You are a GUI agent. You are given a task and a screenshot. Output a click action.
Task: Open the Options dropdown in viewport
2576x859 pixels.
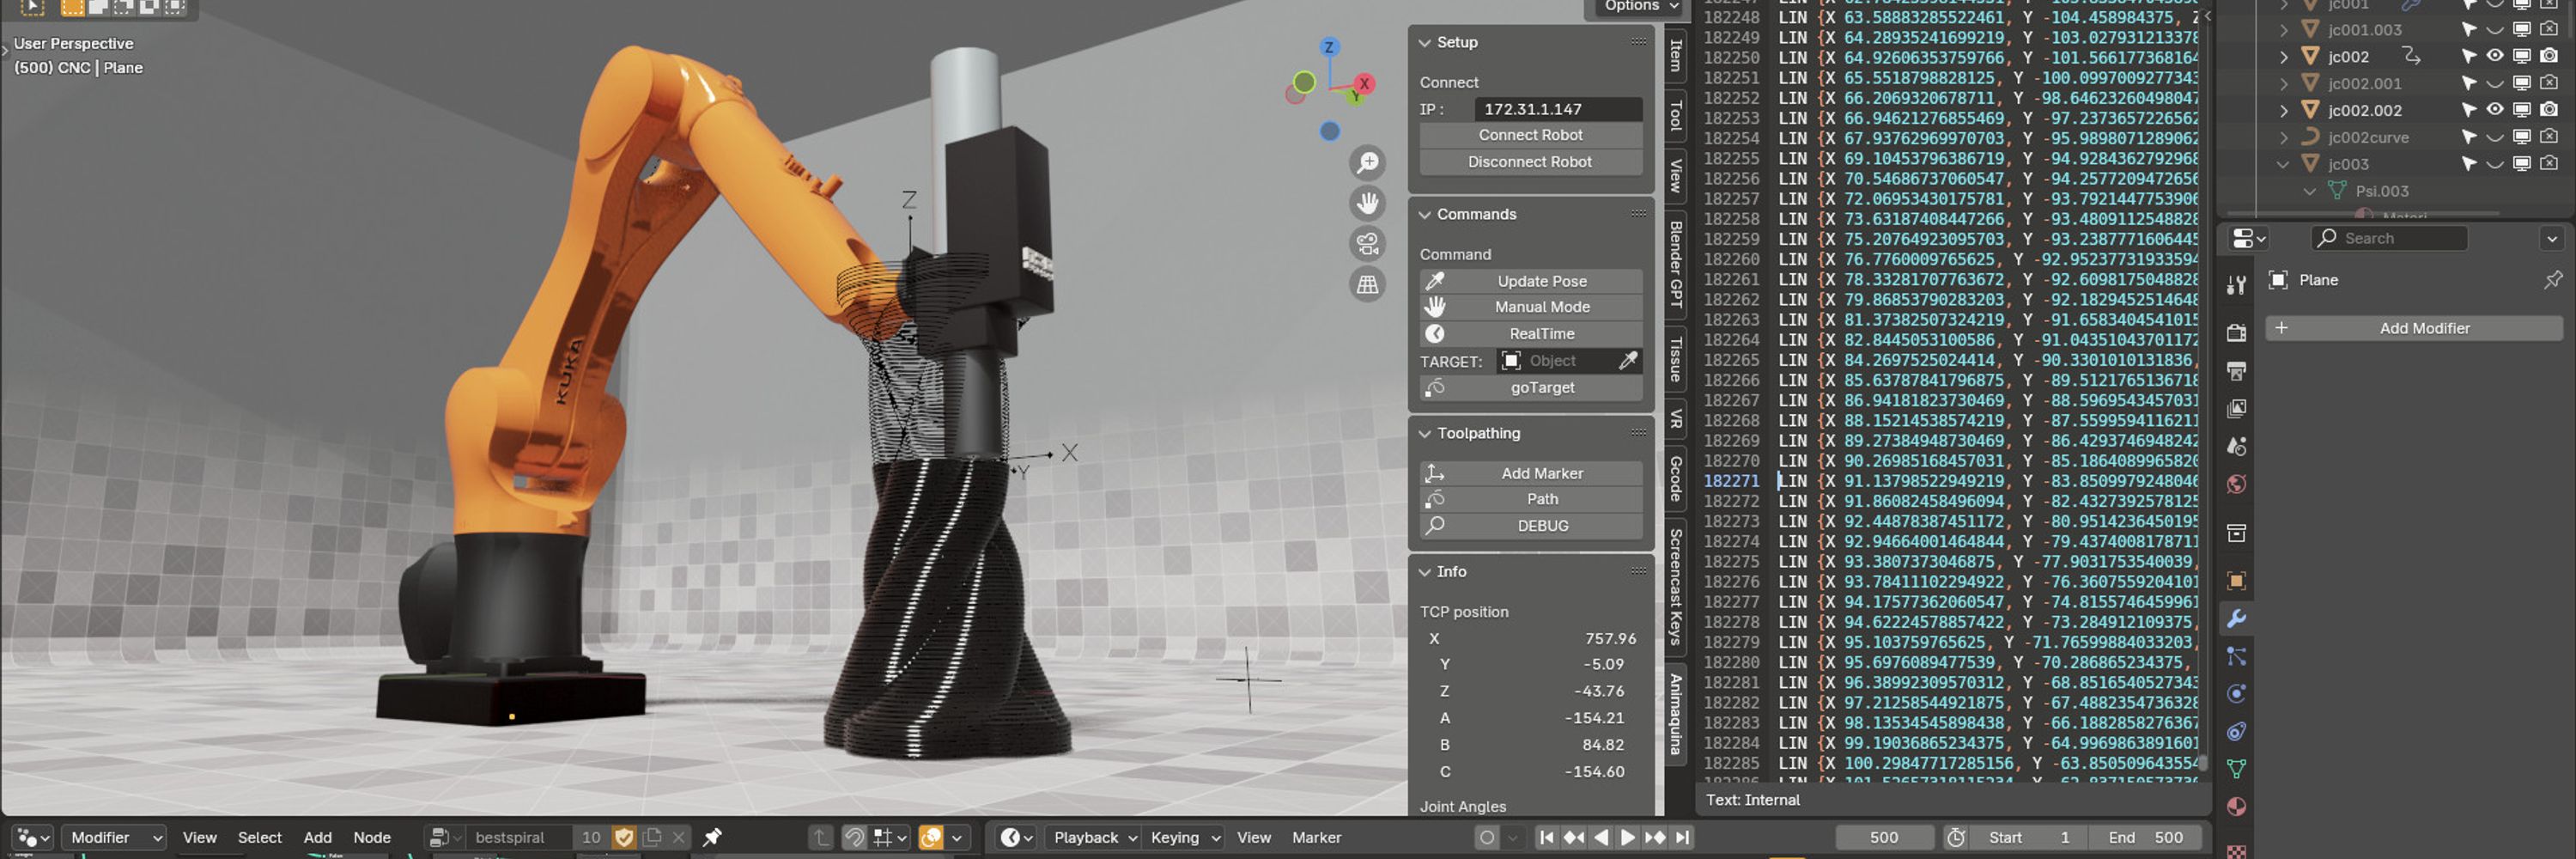click(1640, 7)
